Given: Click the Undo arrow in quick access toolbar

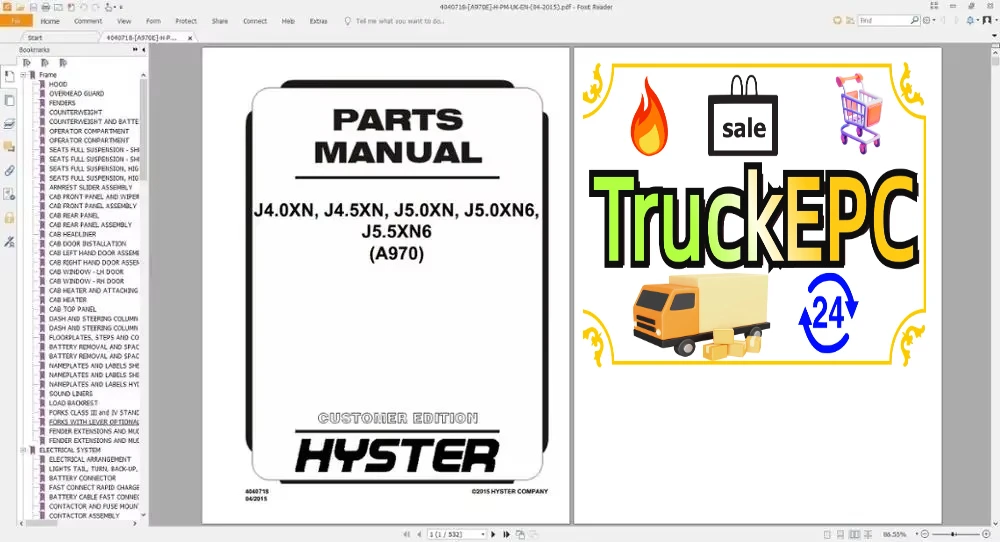Looking at the screenshot, I should 84,7.
